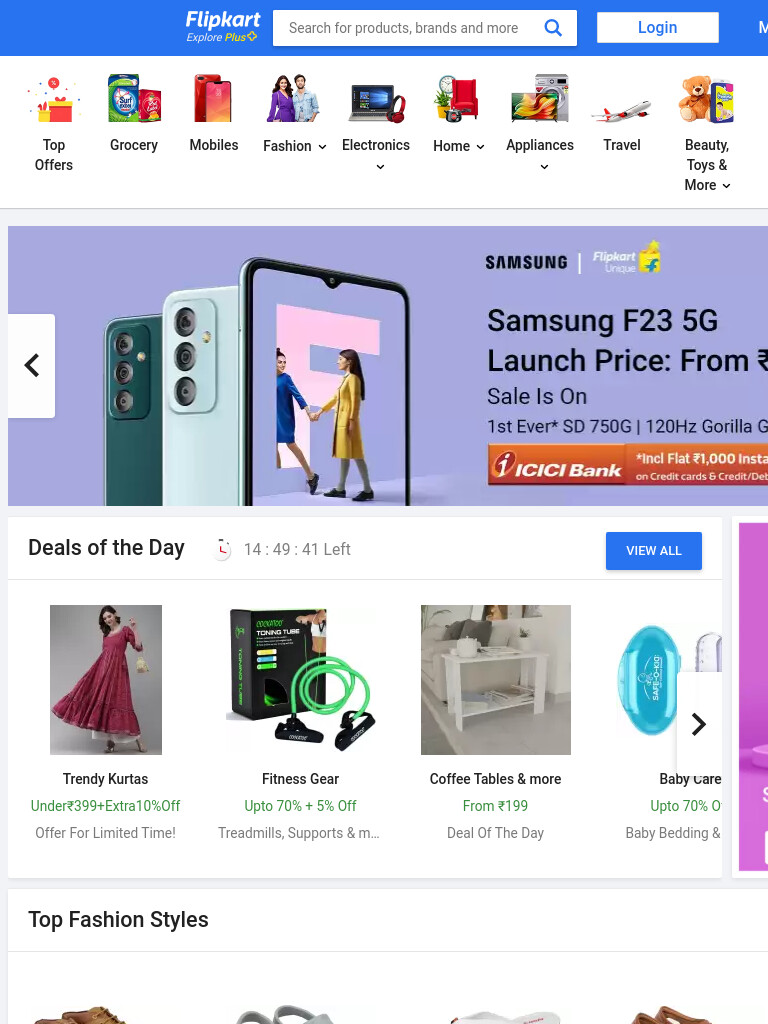Open the Mobiles category icon
Viewport: 768px width, 1024px height.
click(214, 99)
